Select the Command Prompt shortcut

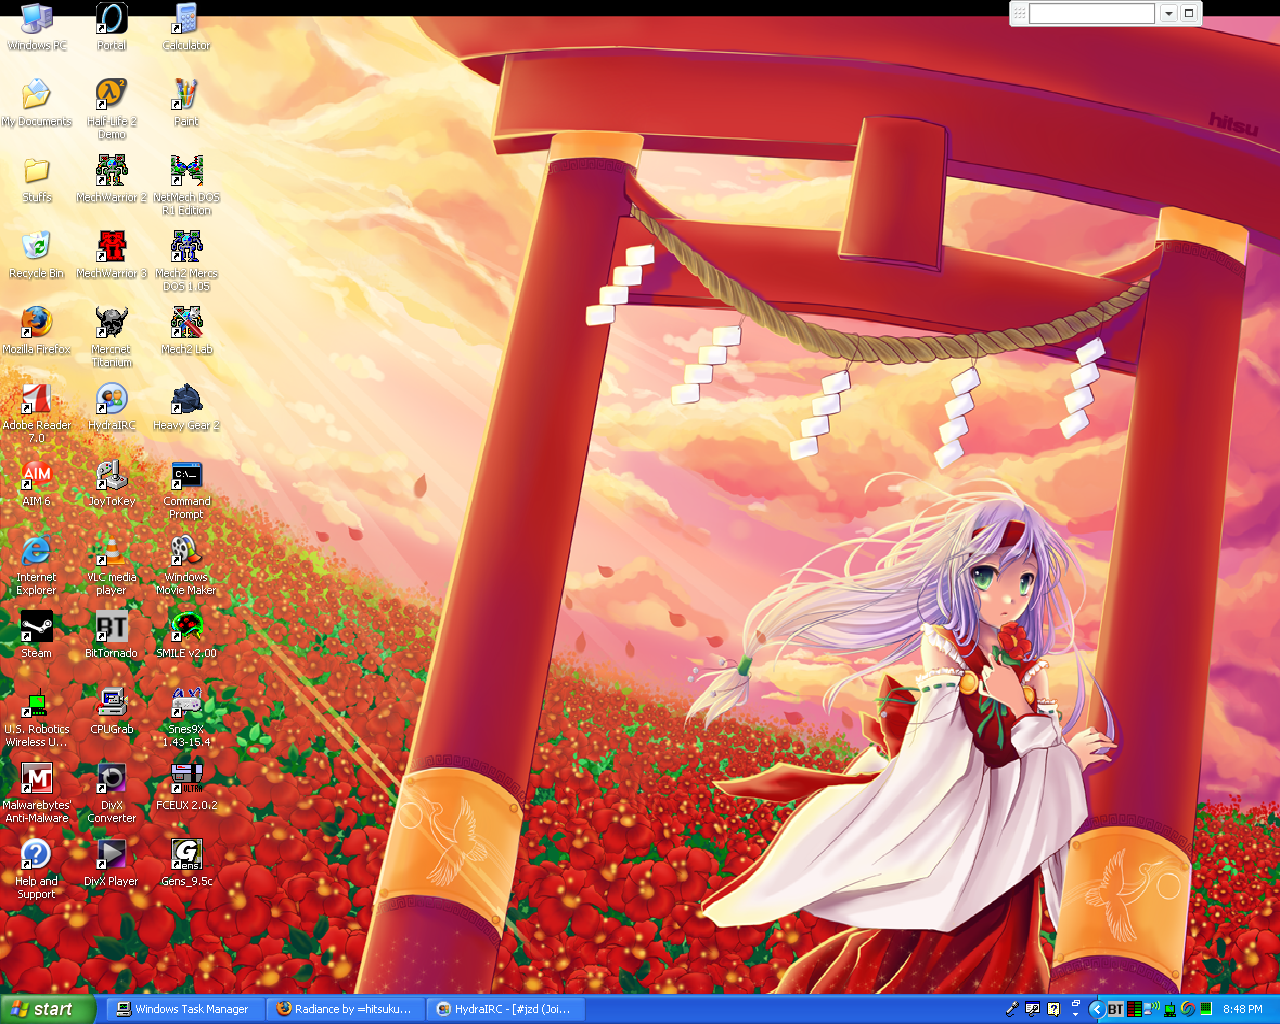(x=186, y=489)
